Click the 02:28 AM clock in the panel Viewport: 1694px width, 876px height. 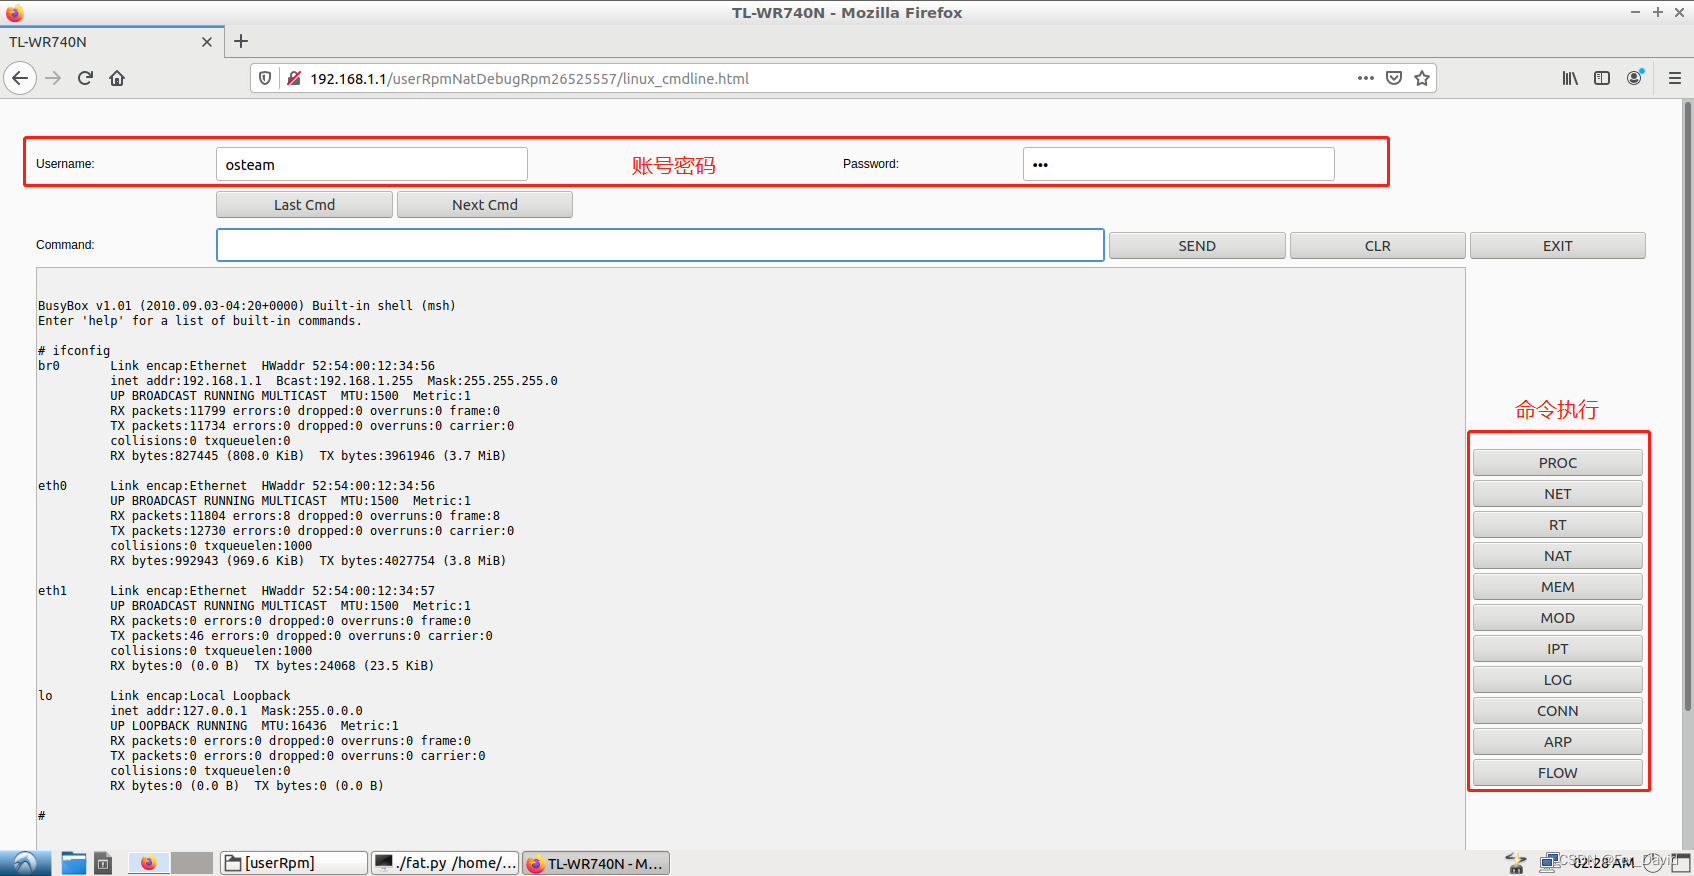[x=1604, y=863]
